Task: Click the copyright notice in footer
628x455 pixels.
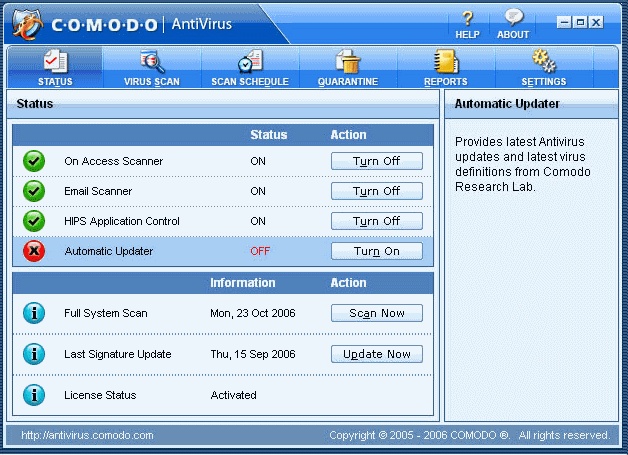Action: tap(469, 435)
